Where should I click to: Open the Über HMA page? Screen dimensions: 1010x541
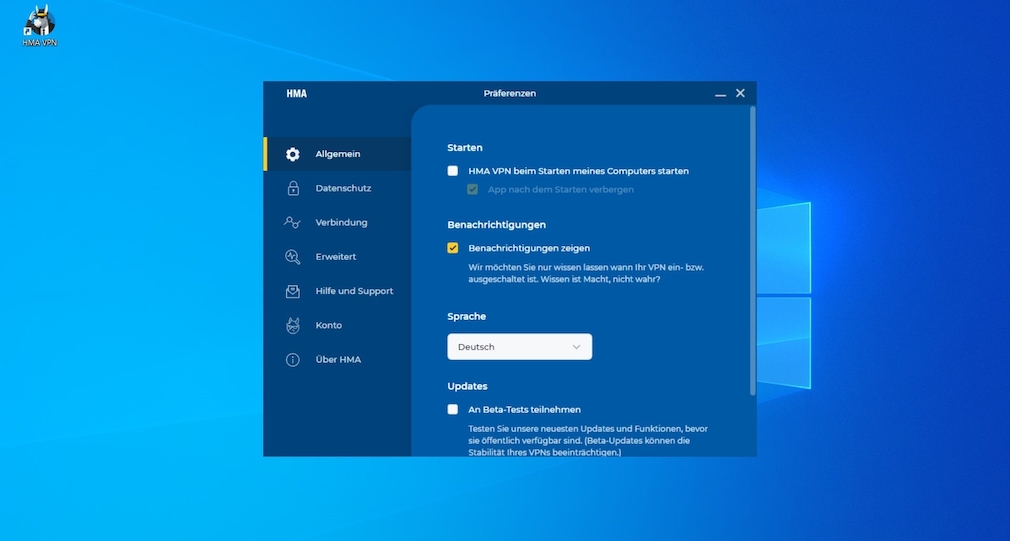tap(338, 360)
